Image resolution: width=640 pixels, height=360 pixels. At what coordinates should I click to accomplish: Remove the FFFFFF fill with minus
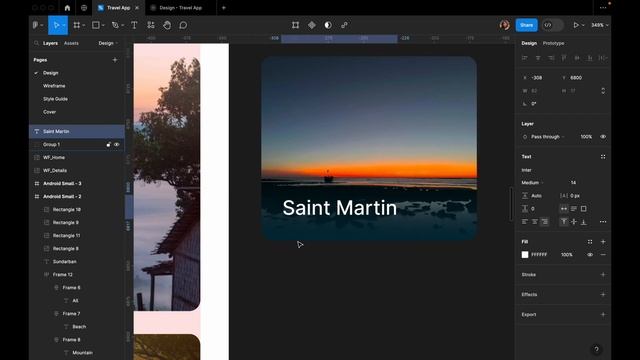pos(603,255)
